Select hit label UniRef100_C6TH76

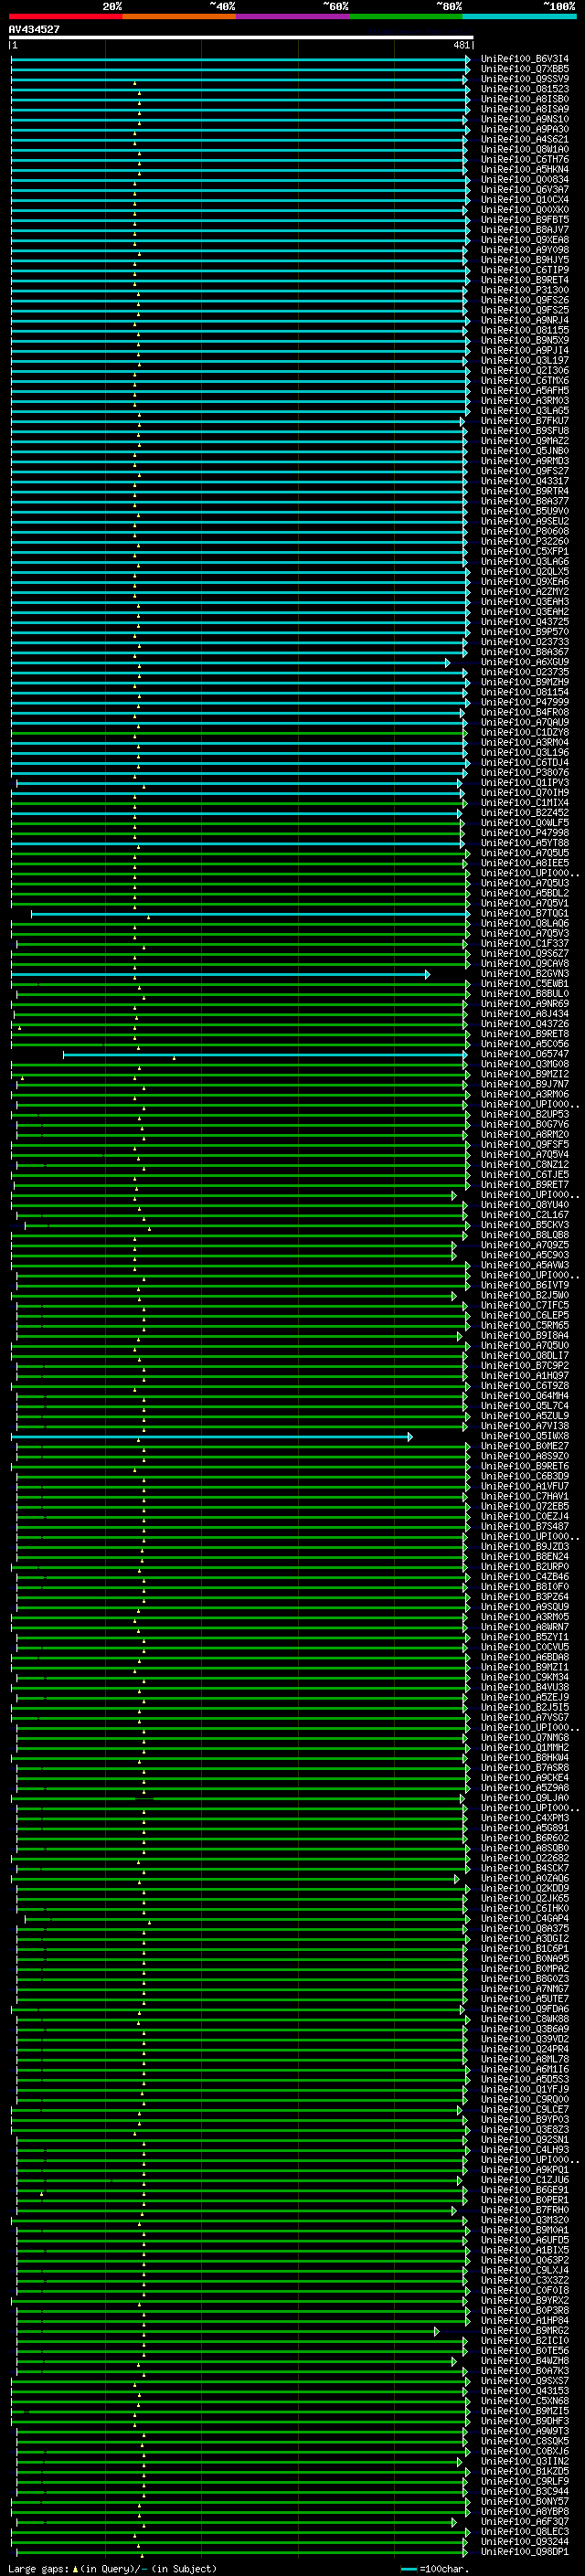coord(525,159)
